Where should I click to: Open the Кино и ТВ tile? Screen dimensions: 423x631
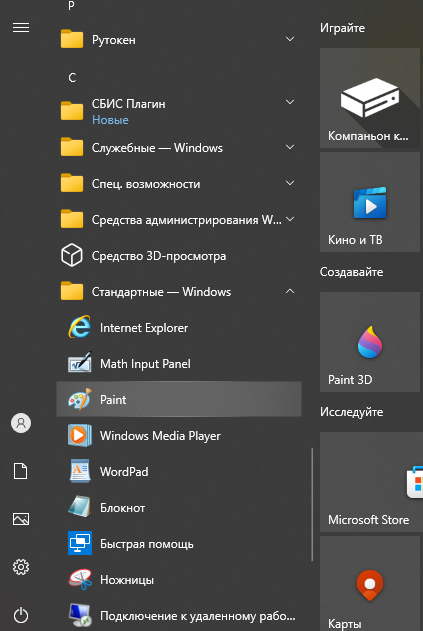click(370, 202)
